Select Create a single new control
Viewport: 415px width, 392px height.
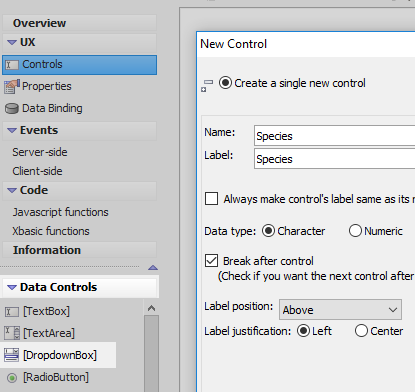[225, 83]
